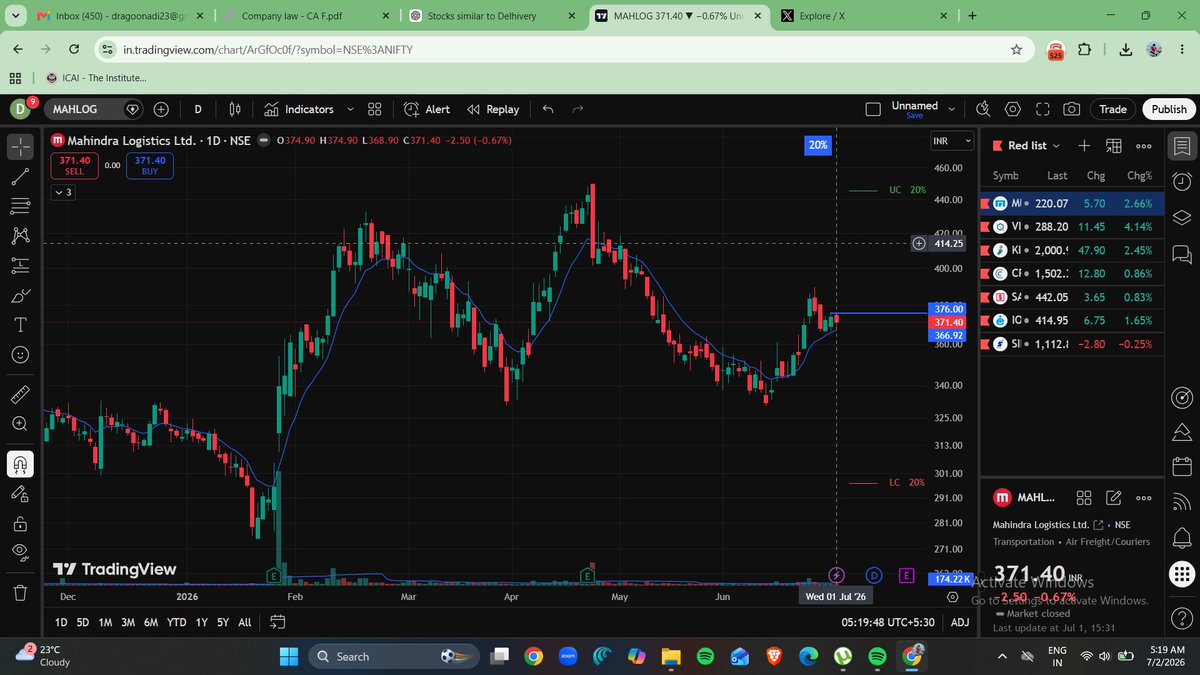Select the Text annotation tool
Viewport: 1200px width, 675px height.
click(x=20, y=325)
